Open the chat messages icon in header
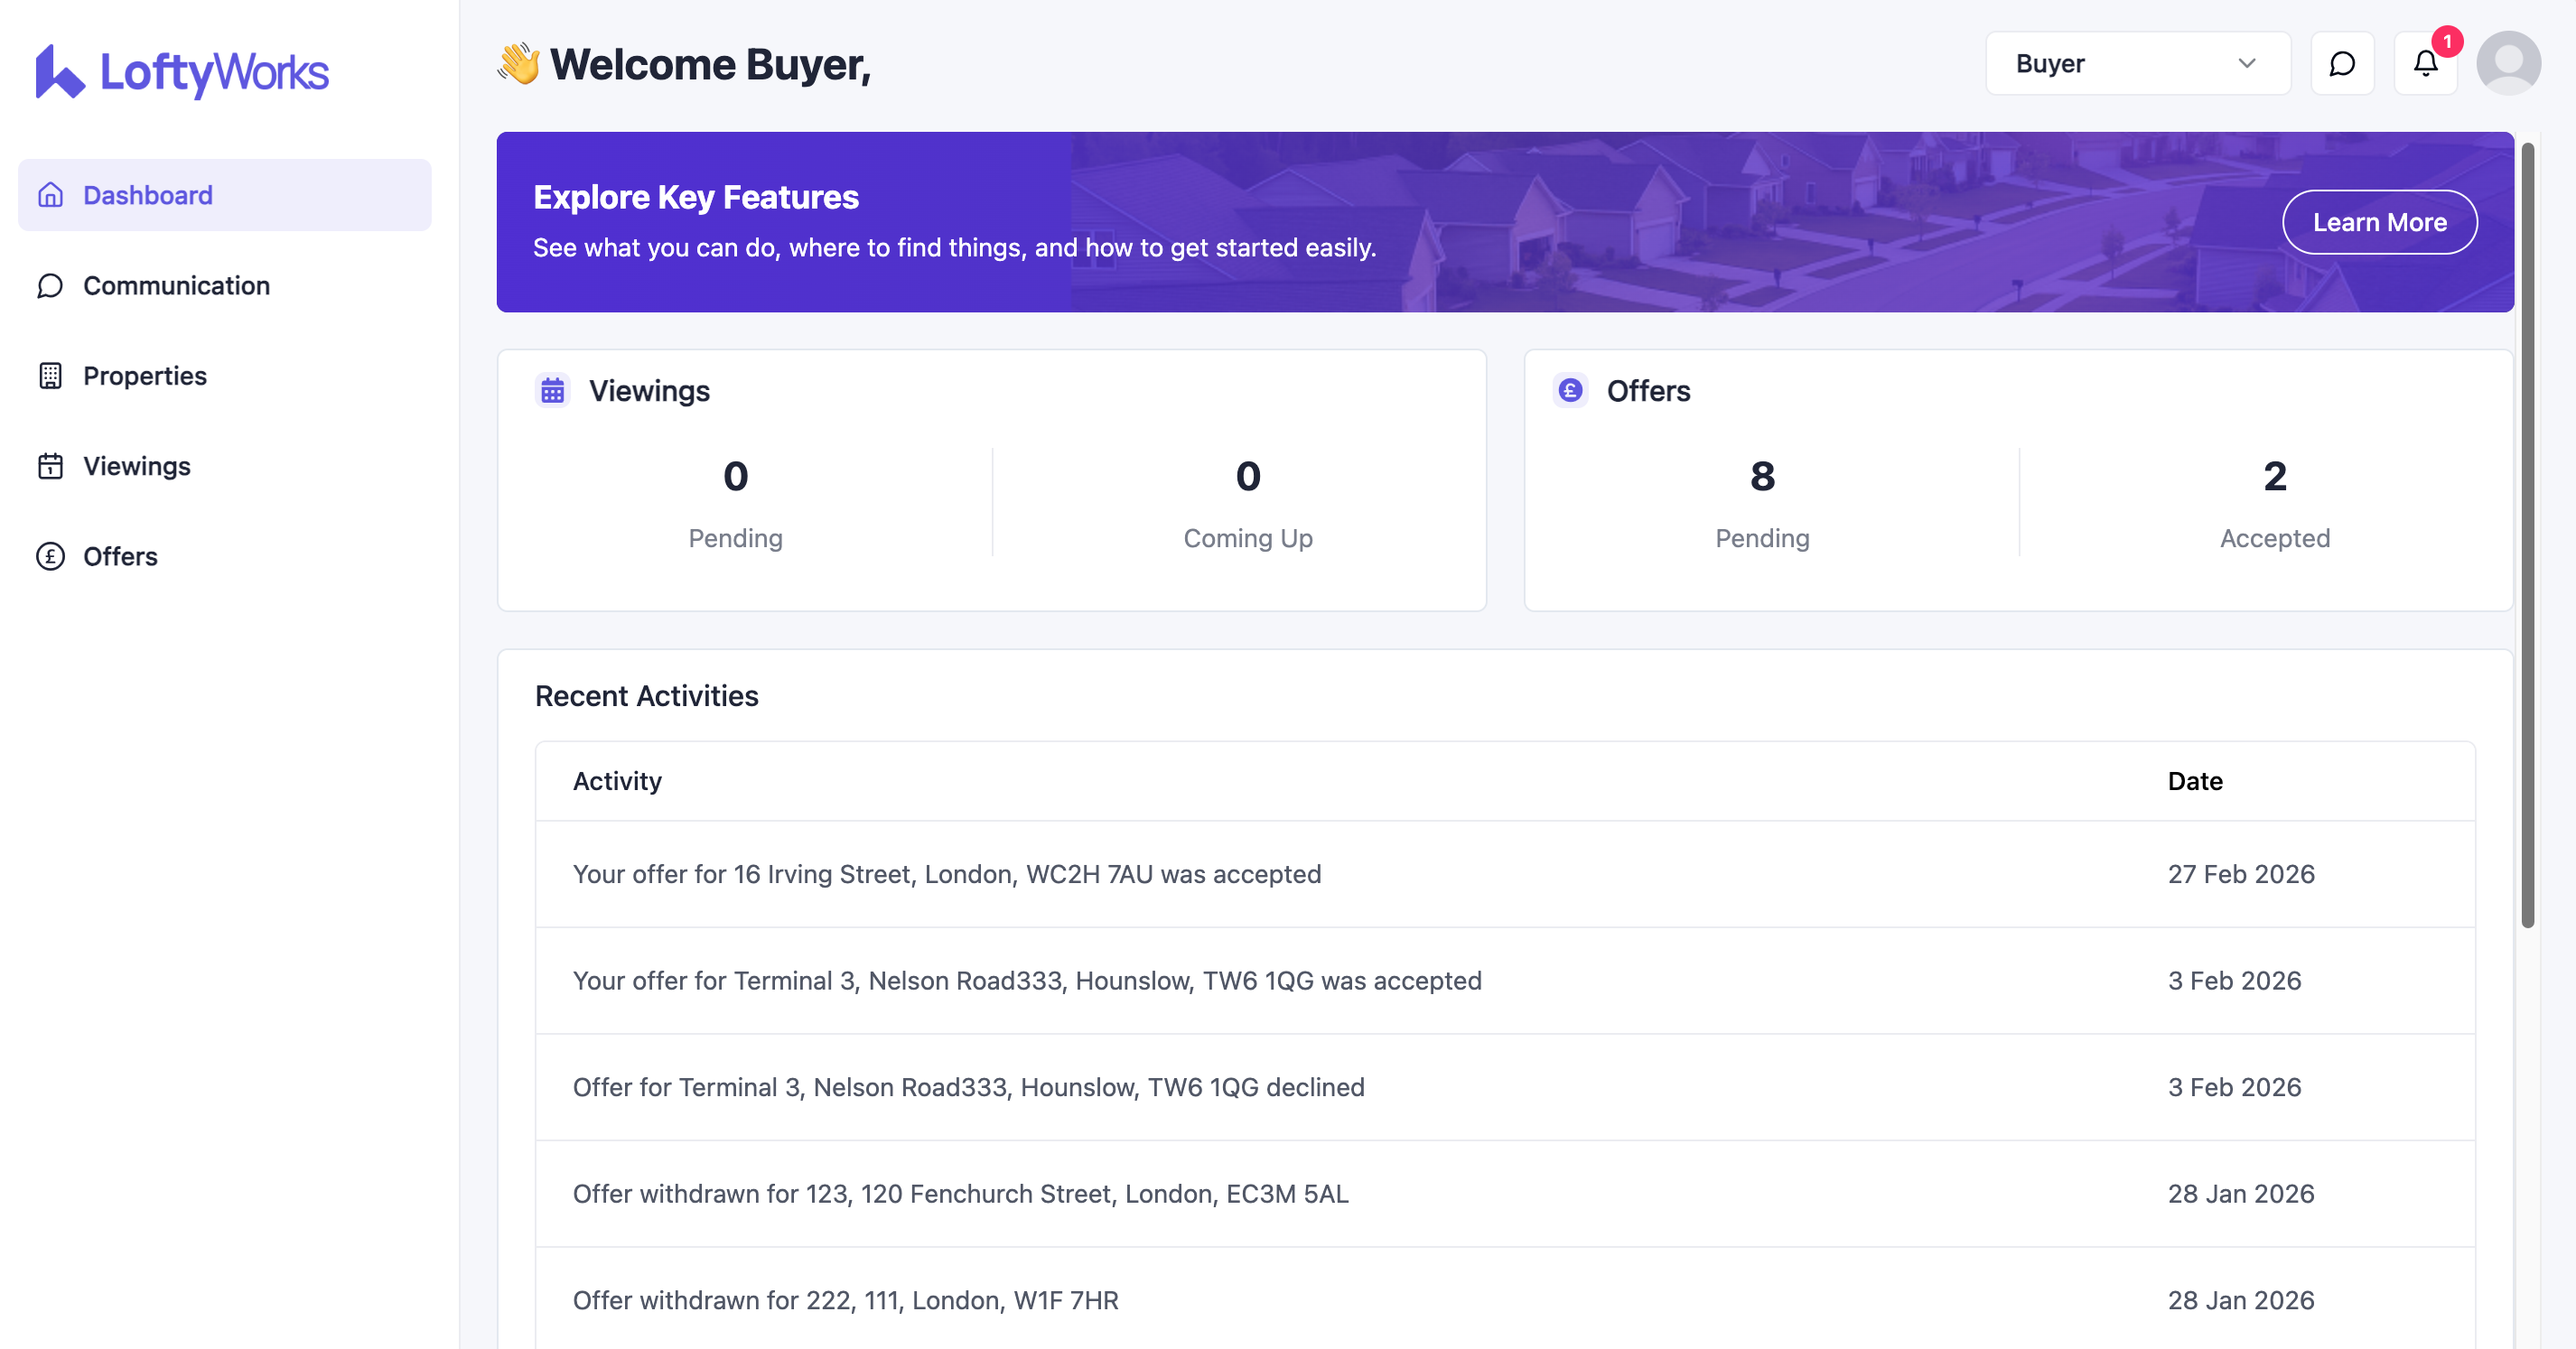2576x1349 pixels. pyautogui.click(x=2341, y=64)
